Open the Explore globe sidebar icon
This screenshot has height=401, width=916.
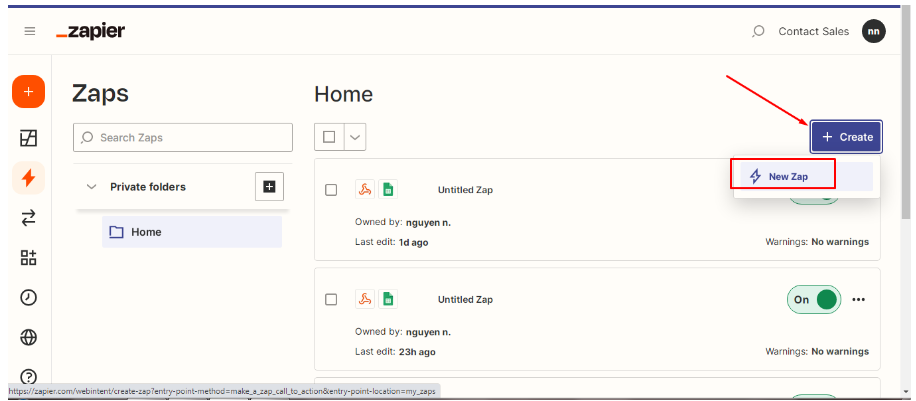point(28,337)
